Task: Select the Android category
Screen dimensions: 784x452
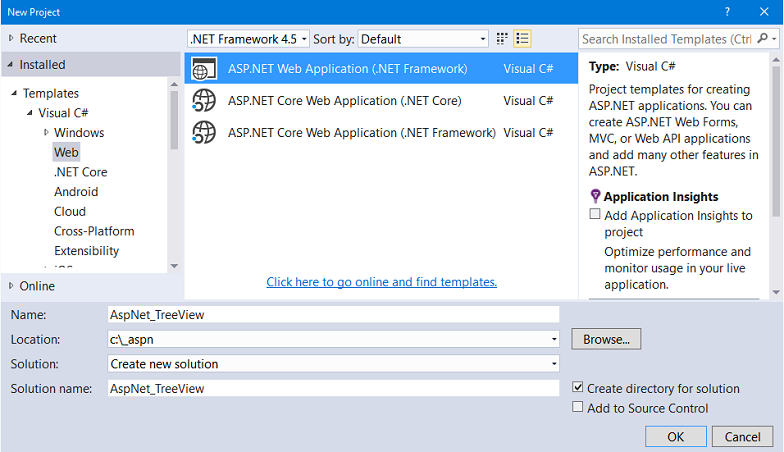Action: [x=76, y=192]
